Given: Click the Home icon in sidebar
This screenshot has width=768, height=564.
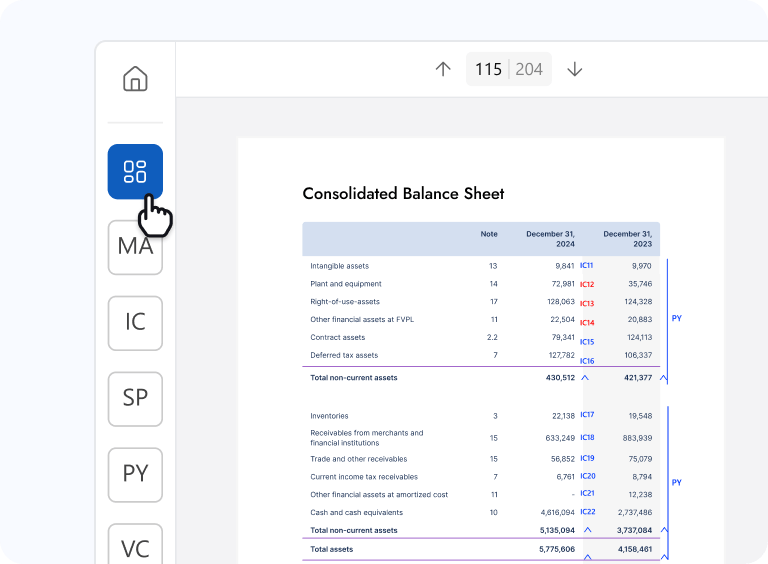Looking at the screenshot, I should (x=135, y=79).
